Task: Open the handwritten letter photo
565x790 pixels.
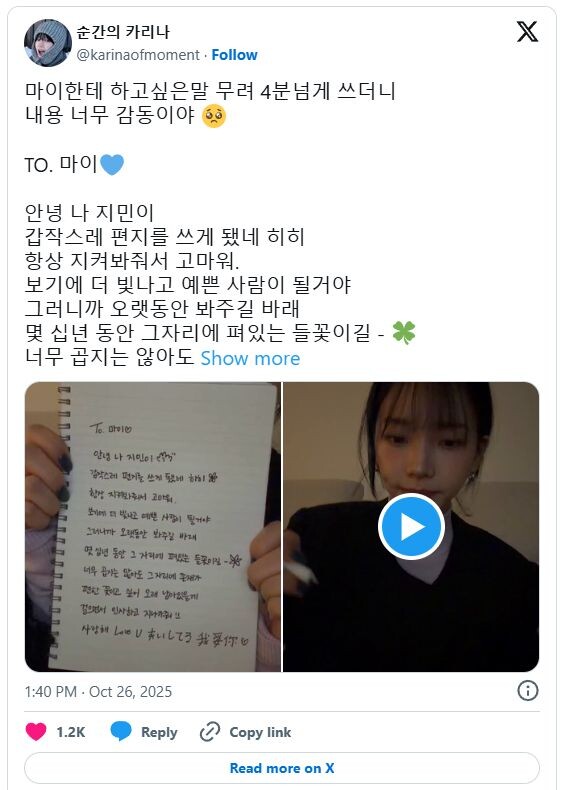Action: tap(153, 526)
